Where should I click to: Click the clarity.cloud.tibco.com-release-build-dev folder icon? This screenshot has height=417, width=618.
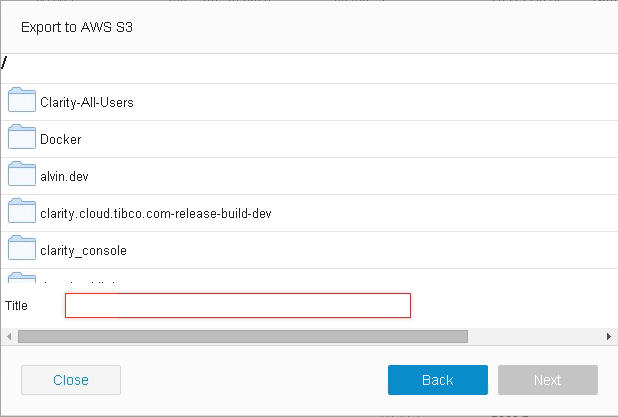tap(22, 212)
